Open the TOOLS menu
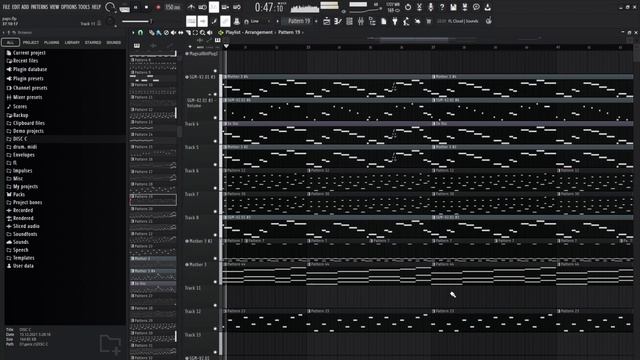This screenshot has height=360, width=640. coord(84,7)
